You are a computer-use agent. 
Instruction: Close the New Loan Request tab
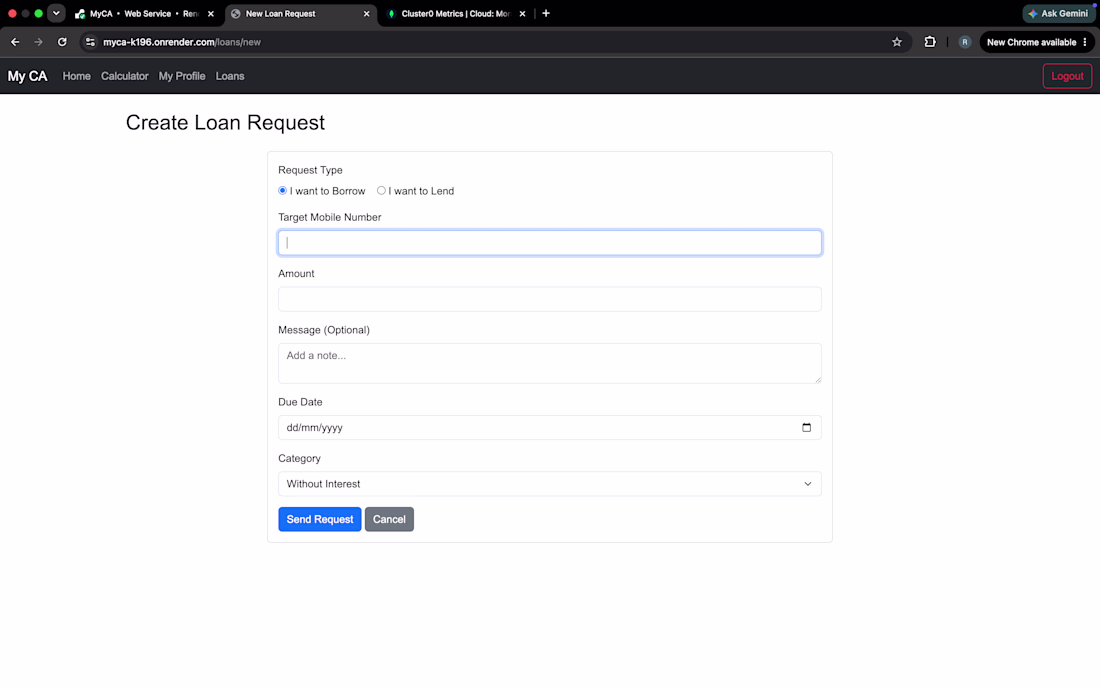click(x=366, y=13)
